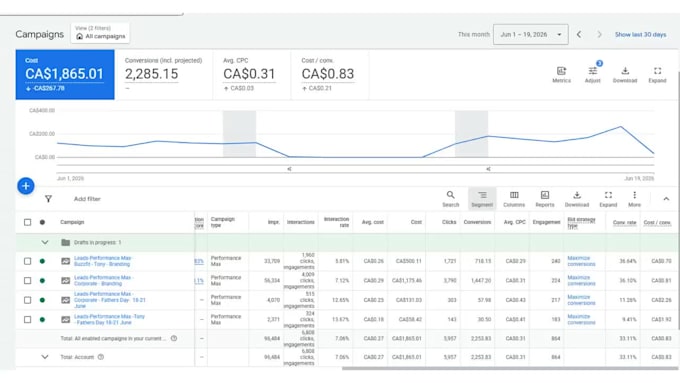Go to previous date range
The height and width of the screenshot is (383, 680).
pos(579,34)
